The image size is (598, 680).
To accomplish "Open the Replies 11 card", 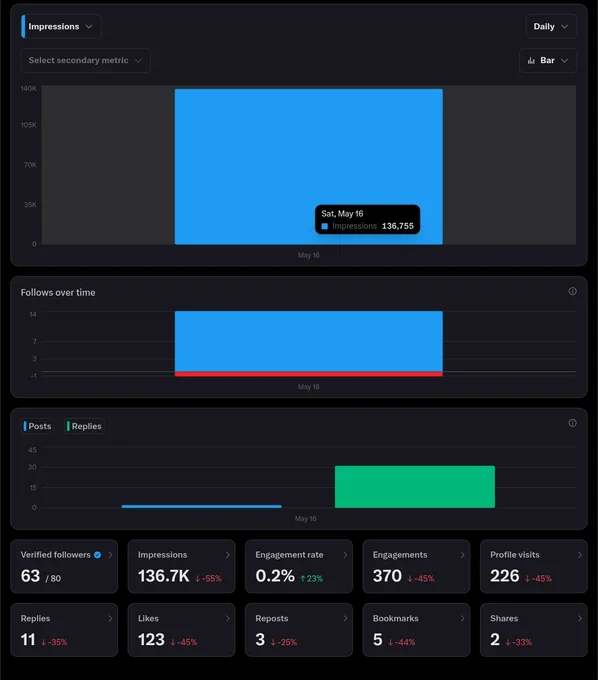I will coord(64,630).
